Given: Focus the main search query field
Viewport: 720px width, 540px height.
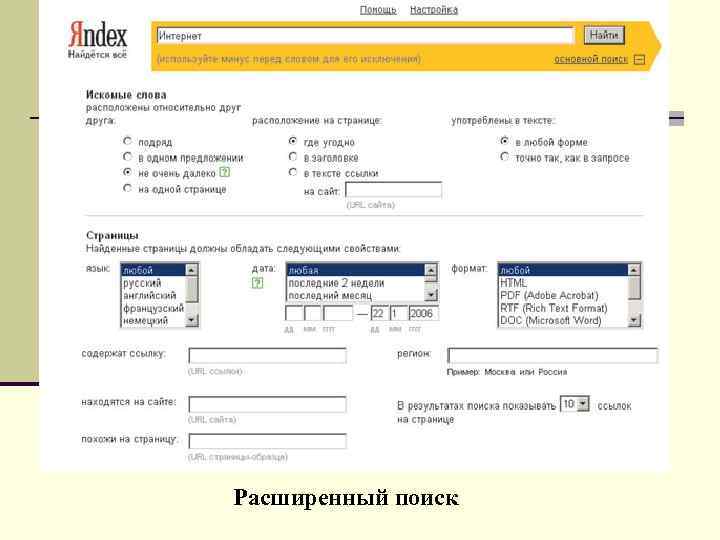Looking at the screenshot, I should (365, 35).
